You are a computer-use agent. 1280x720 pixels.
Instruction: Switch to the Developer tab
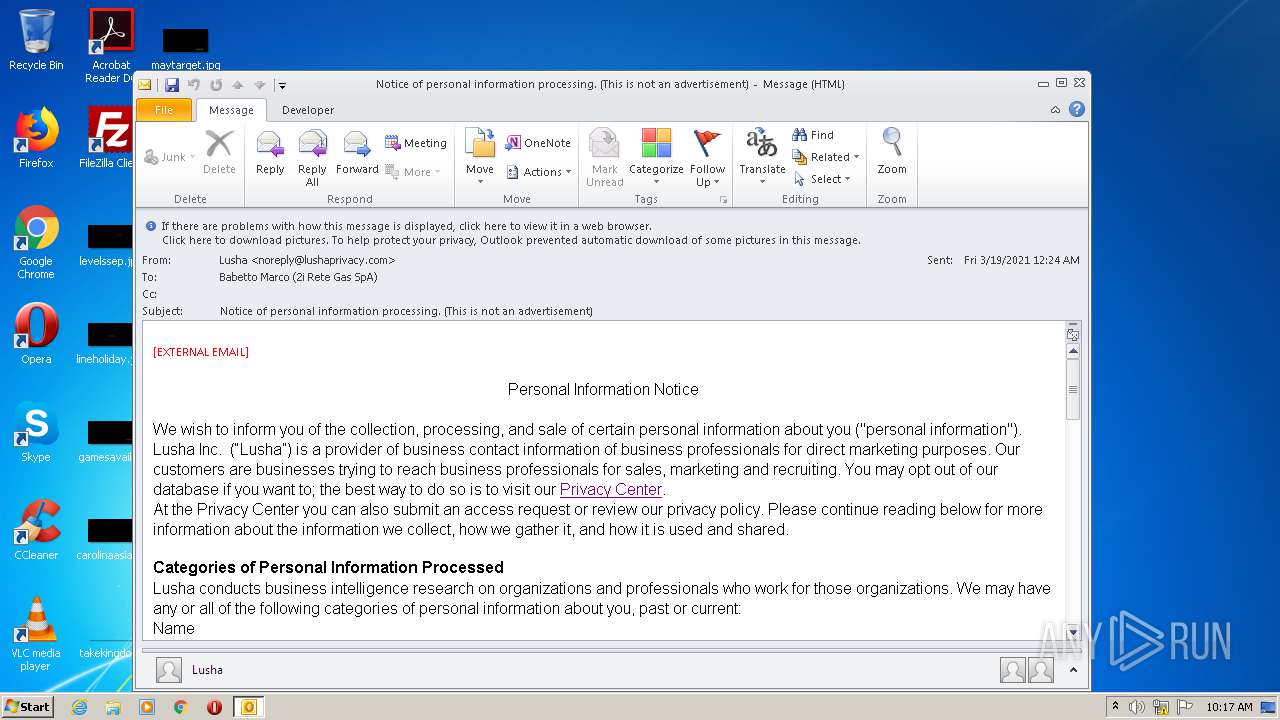[x=308, y=110]
